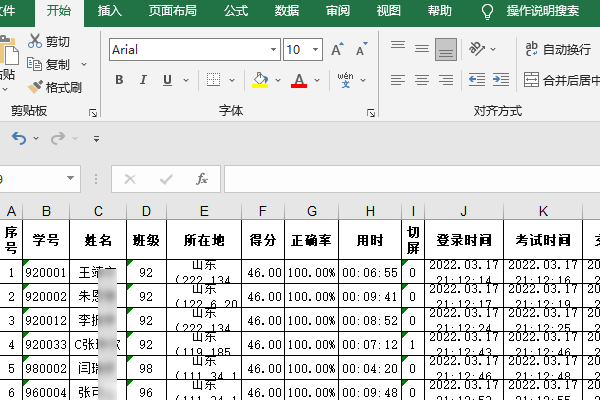This screenshot has height=400, width=600.
Task: Decrease font size with small A
Action: pos(362,49)
